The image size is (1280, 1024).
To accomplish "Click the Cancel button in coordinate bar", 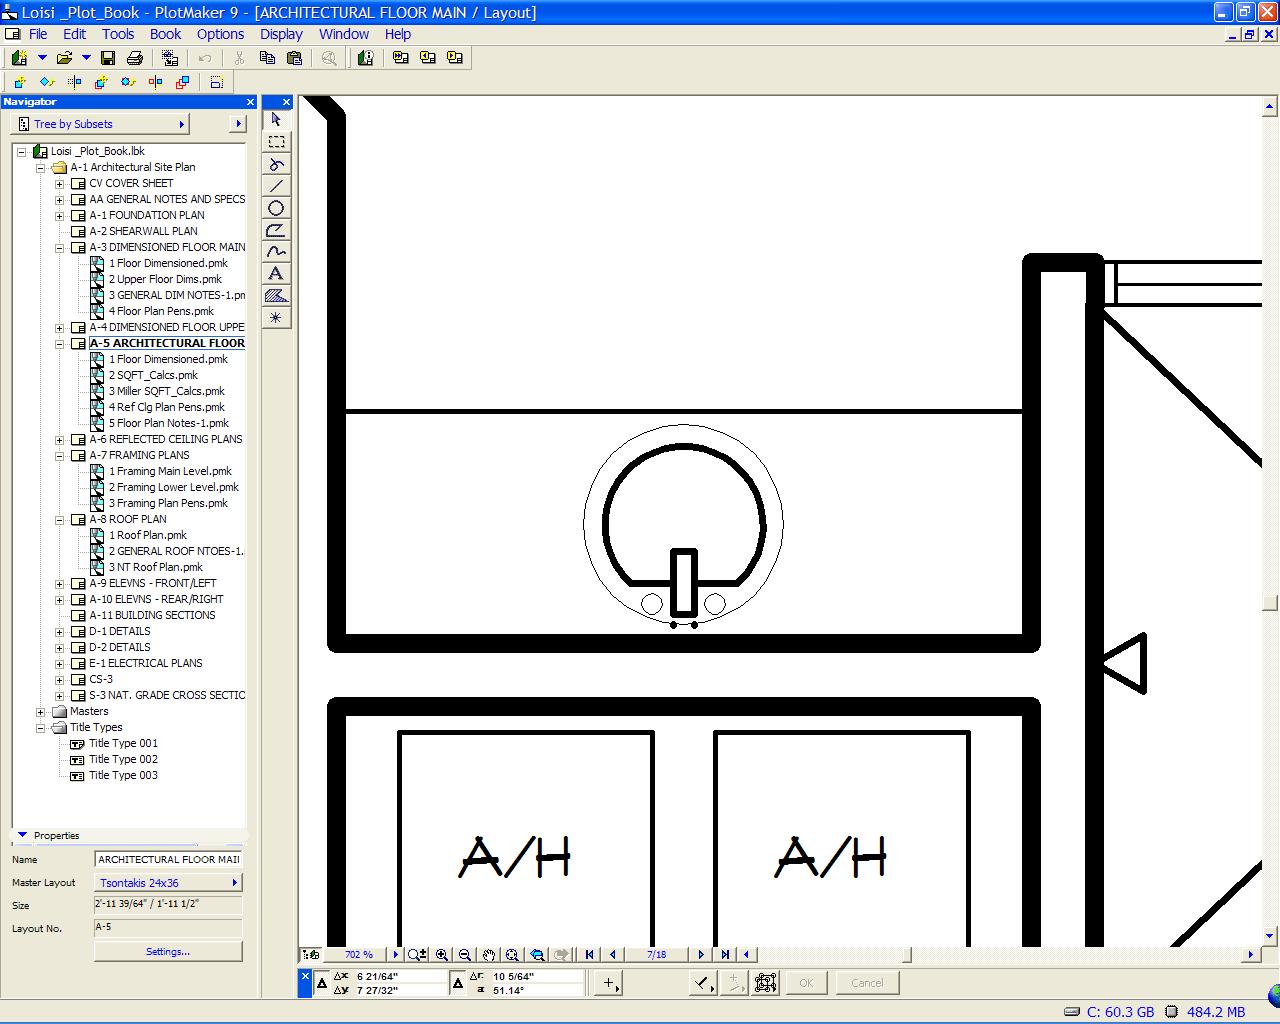I will [866, 983].
